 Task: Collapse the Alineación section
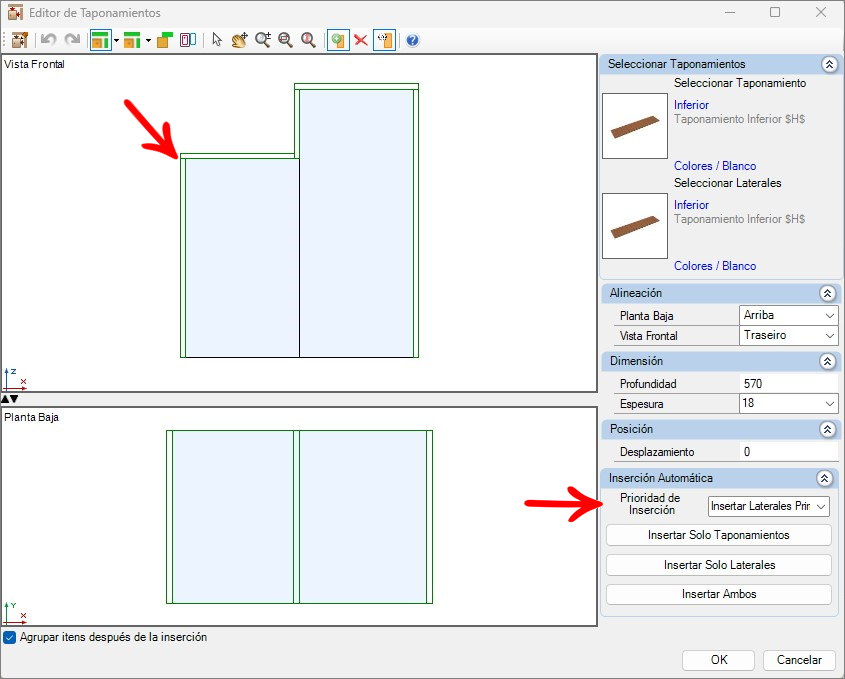(827, 293)
